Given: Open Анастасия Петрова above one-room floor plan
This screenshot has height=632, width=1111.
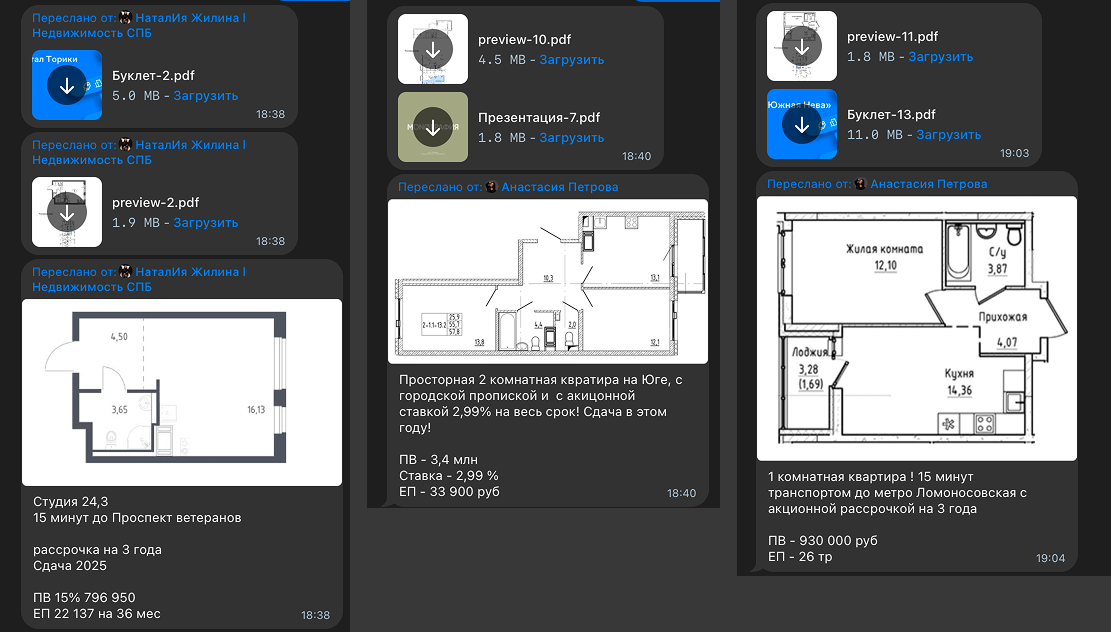Looking at the screenshot, I should click(928, 184).
